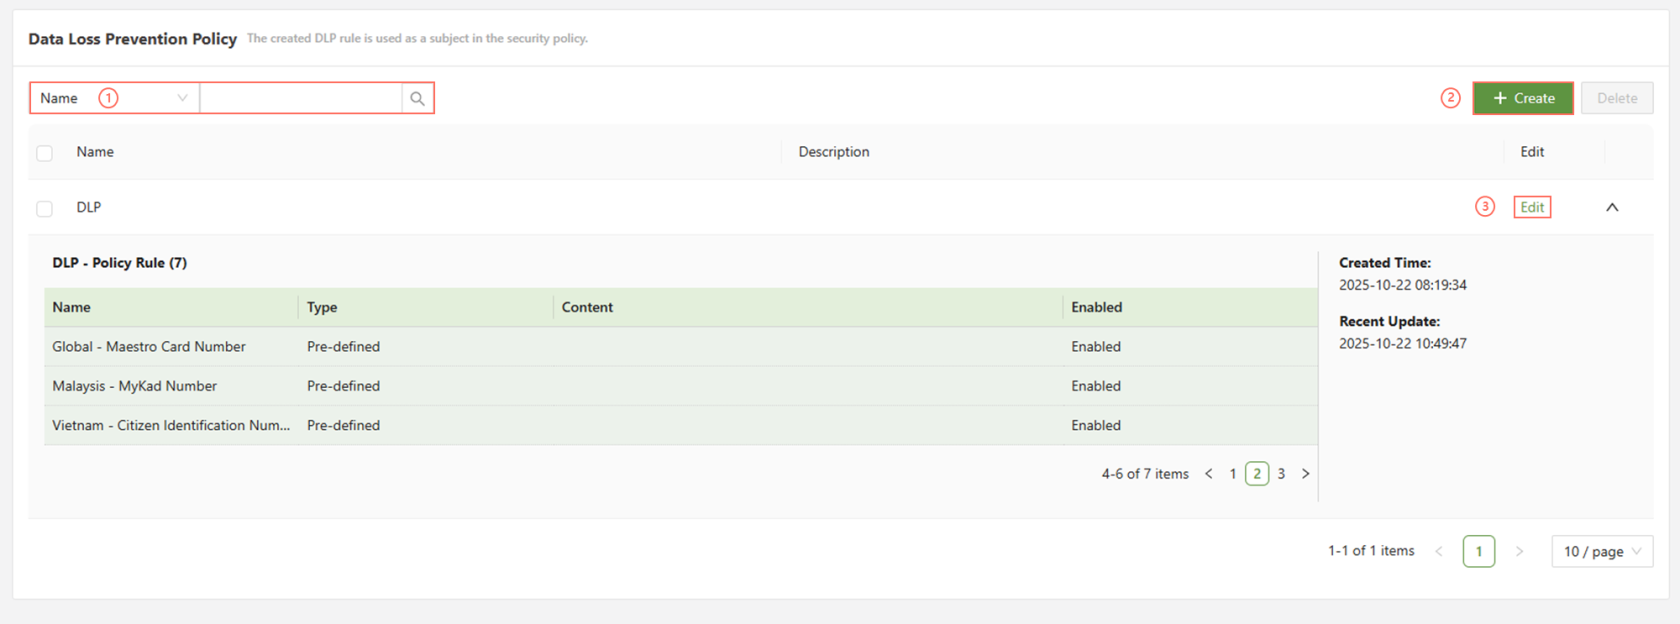
Task: Select page 1 of main list
Action: 1478,551
